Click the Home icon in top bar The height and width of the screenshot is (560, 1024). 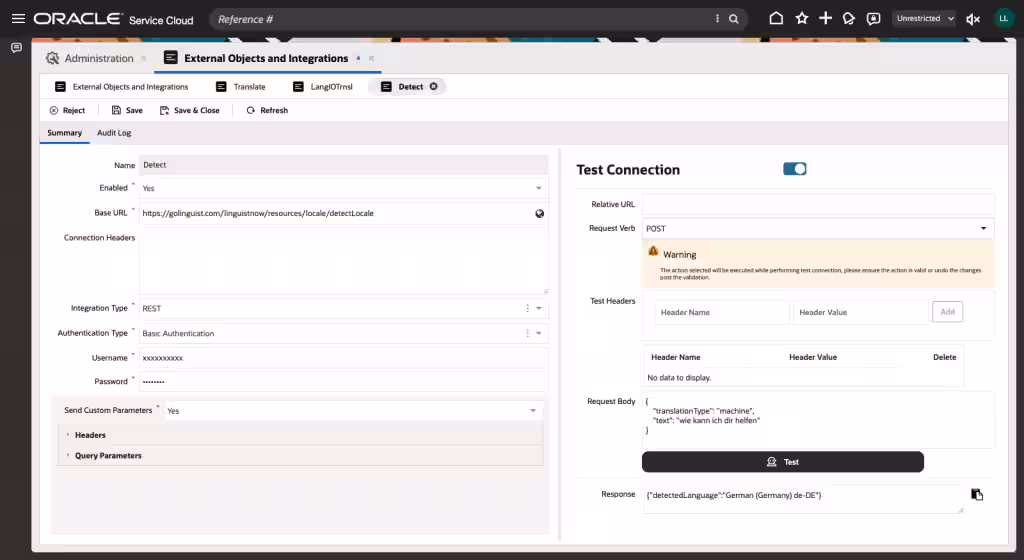(776, 19)
